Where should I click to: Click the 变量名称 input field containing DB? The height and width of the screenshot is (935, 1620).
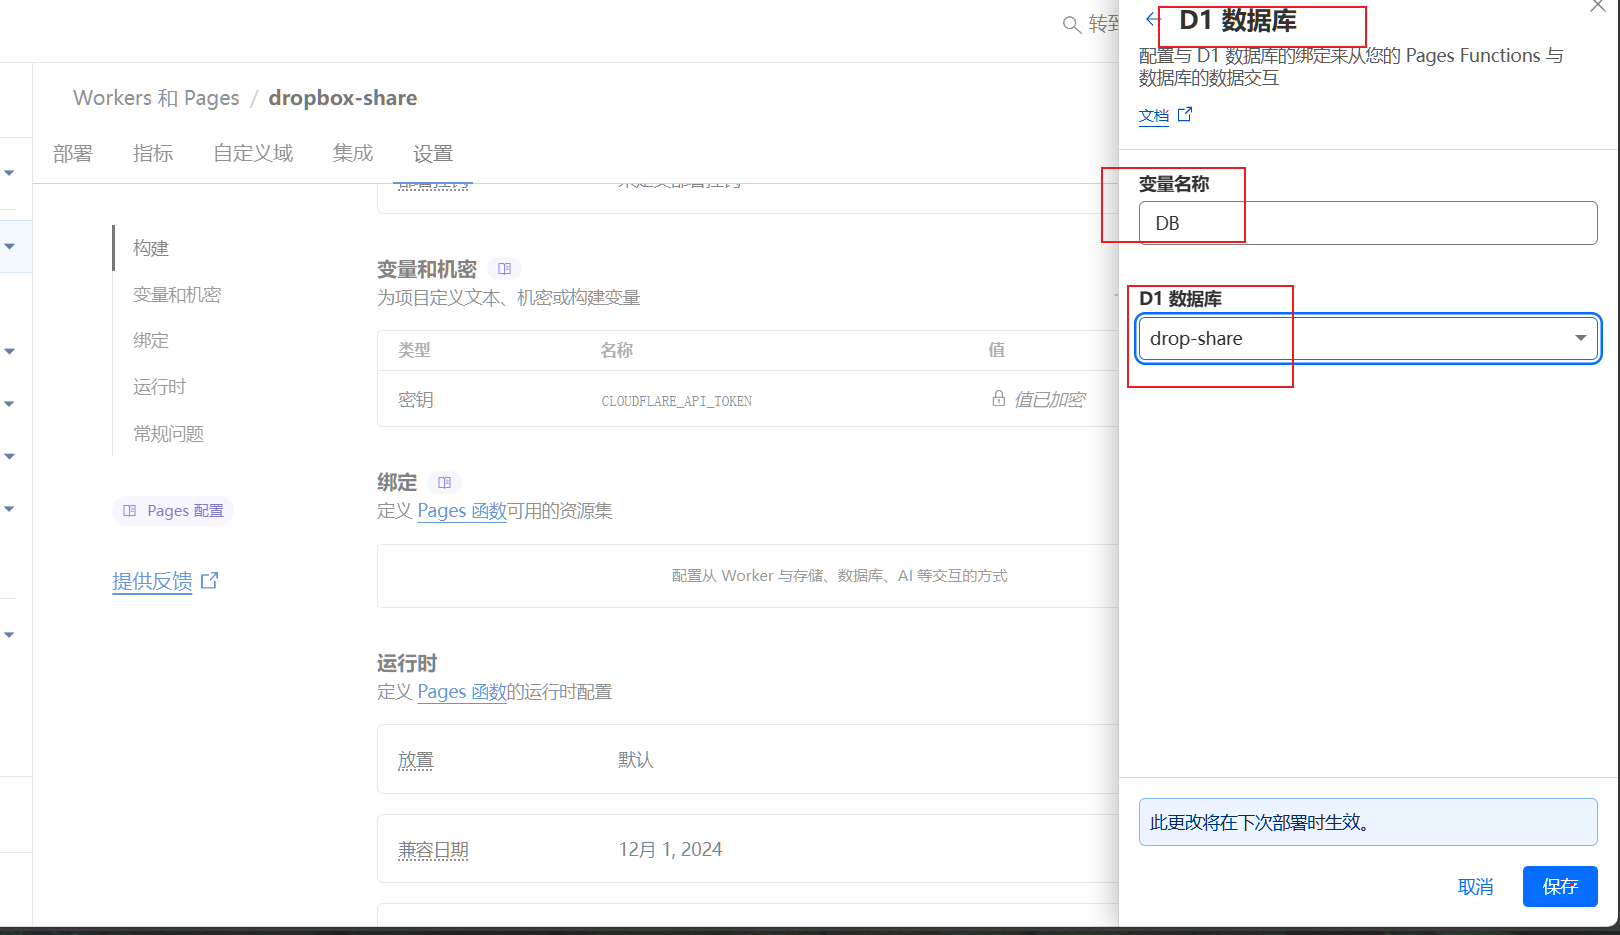pyautogui.click(x=1367, y=223)
